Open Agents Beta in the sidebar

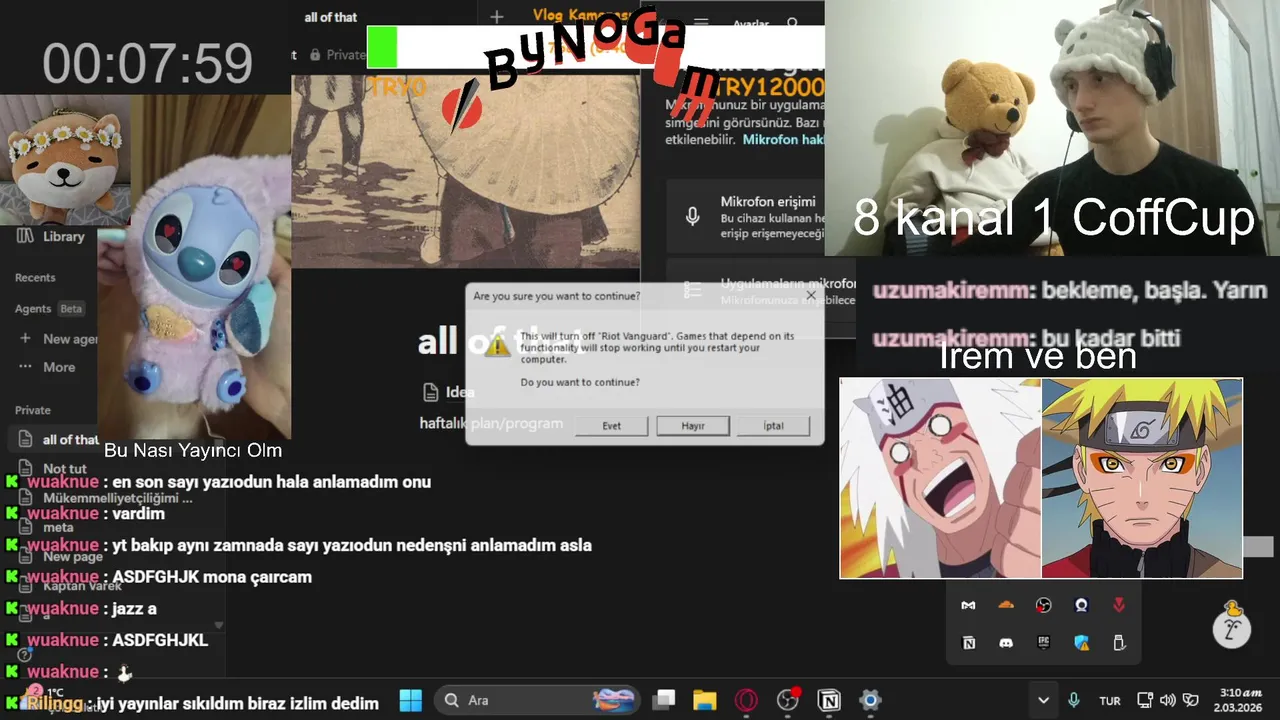click(x=48, y=309)
